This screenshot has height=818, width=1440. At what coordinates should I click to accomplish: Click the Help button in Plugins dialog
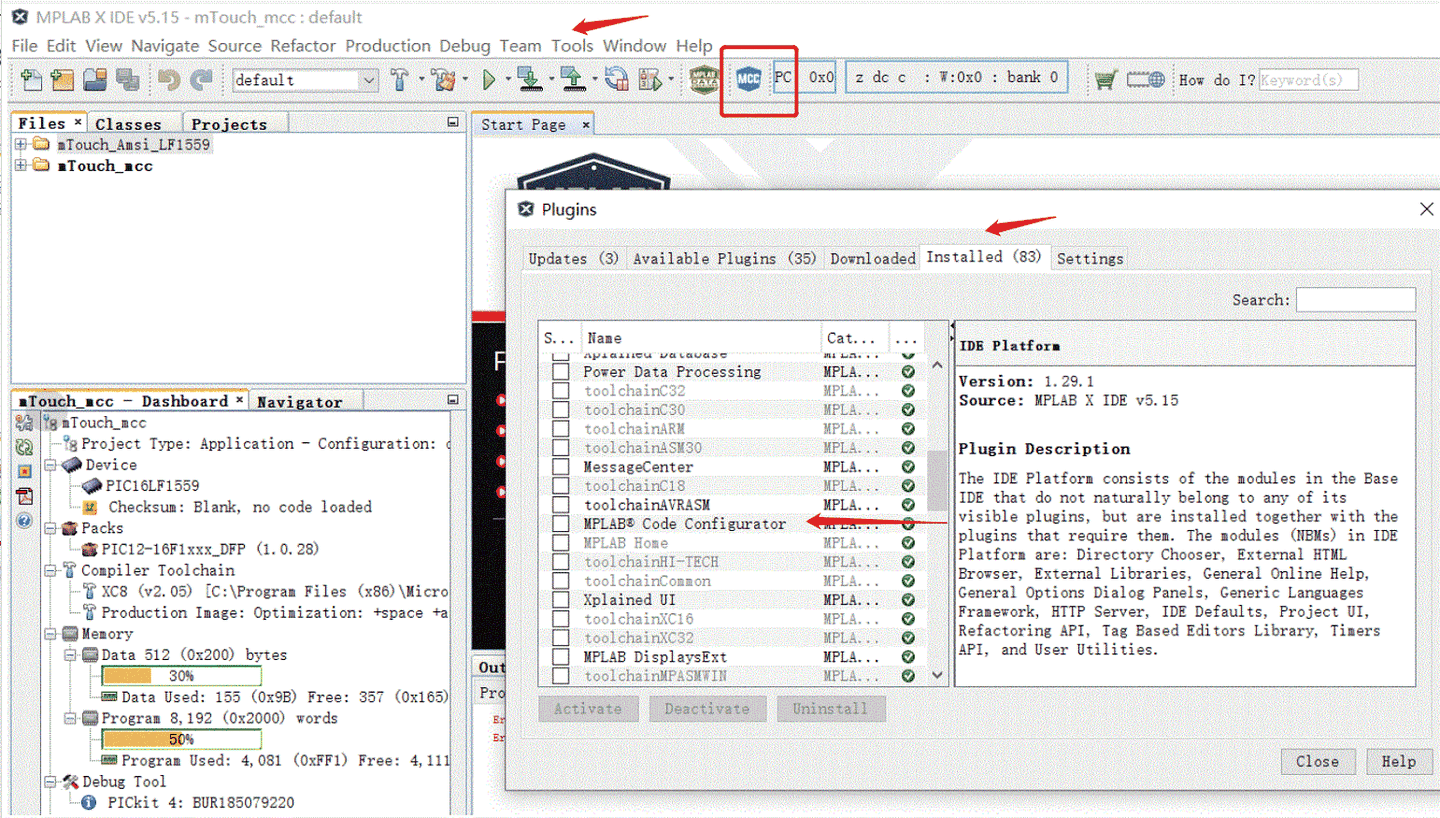pos(1398,761)
